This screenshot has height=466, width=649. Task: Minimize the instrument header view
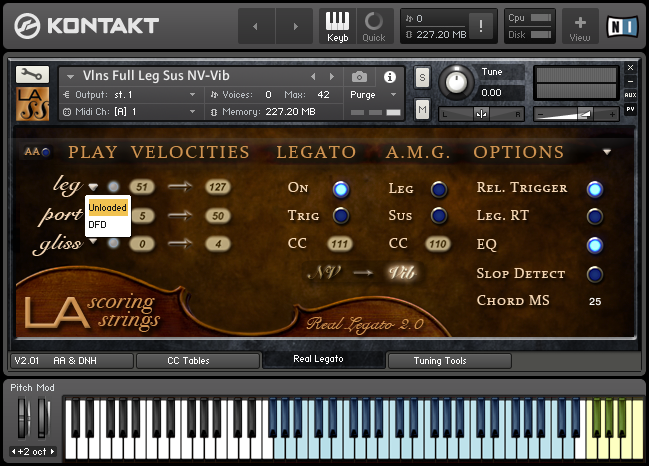(630, 82)
